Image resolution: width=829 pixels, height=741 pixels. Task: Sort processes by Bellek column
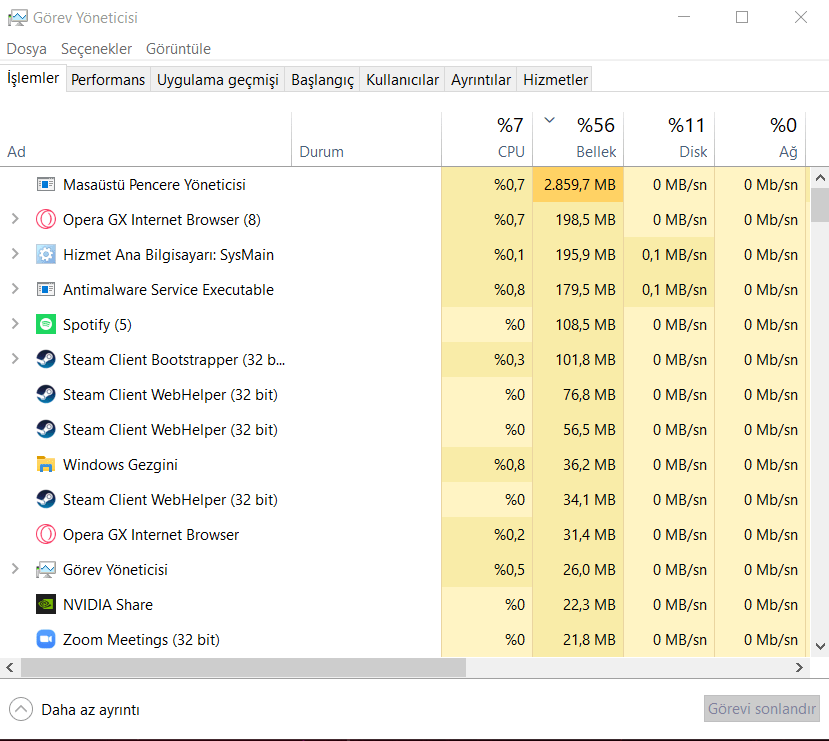[x=578, y=140]
